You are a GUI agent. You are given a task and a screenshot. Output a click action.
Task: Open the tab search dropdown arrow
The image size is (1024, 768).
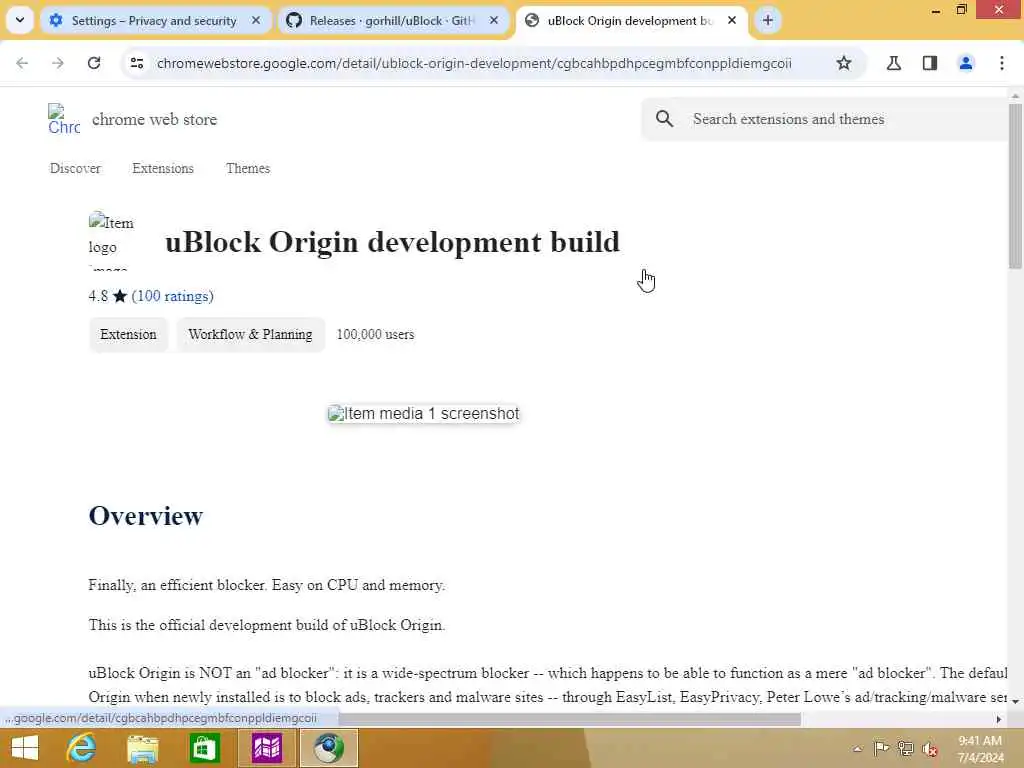click(20, 20)
